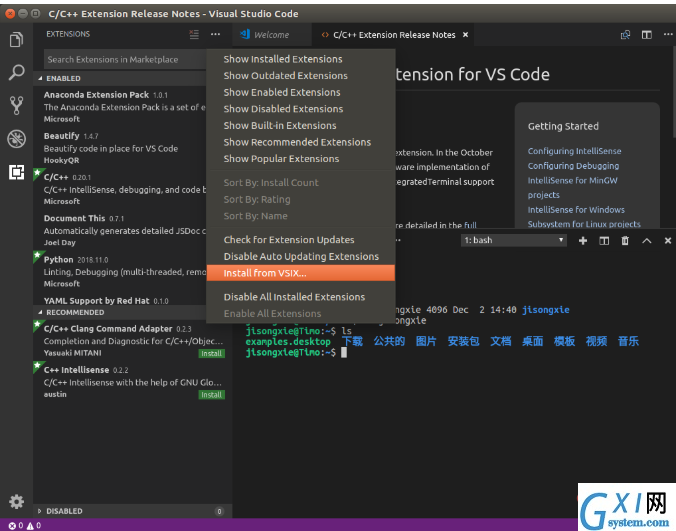Click the star badge on Python extension
676x531 pixels.
click(38, 255)
